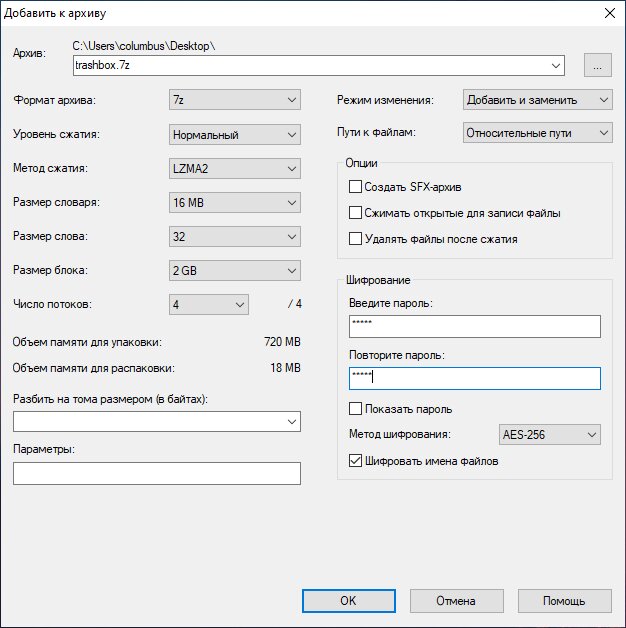Close the Добавить к архиву dialog
This screenshot has height=628, width=626.
(610, 13)
